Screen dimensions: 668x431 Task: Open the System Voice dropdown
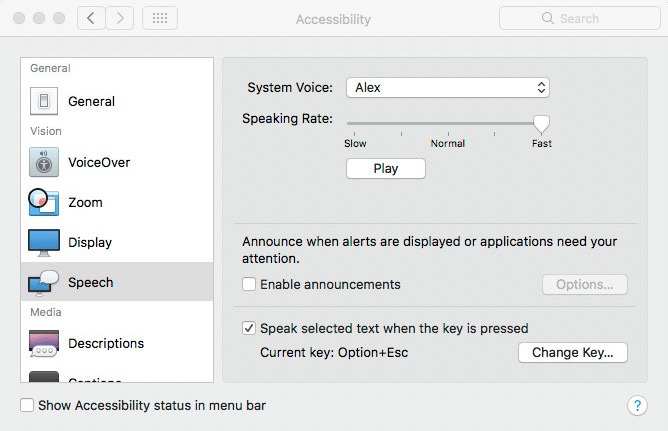[448, 88]
